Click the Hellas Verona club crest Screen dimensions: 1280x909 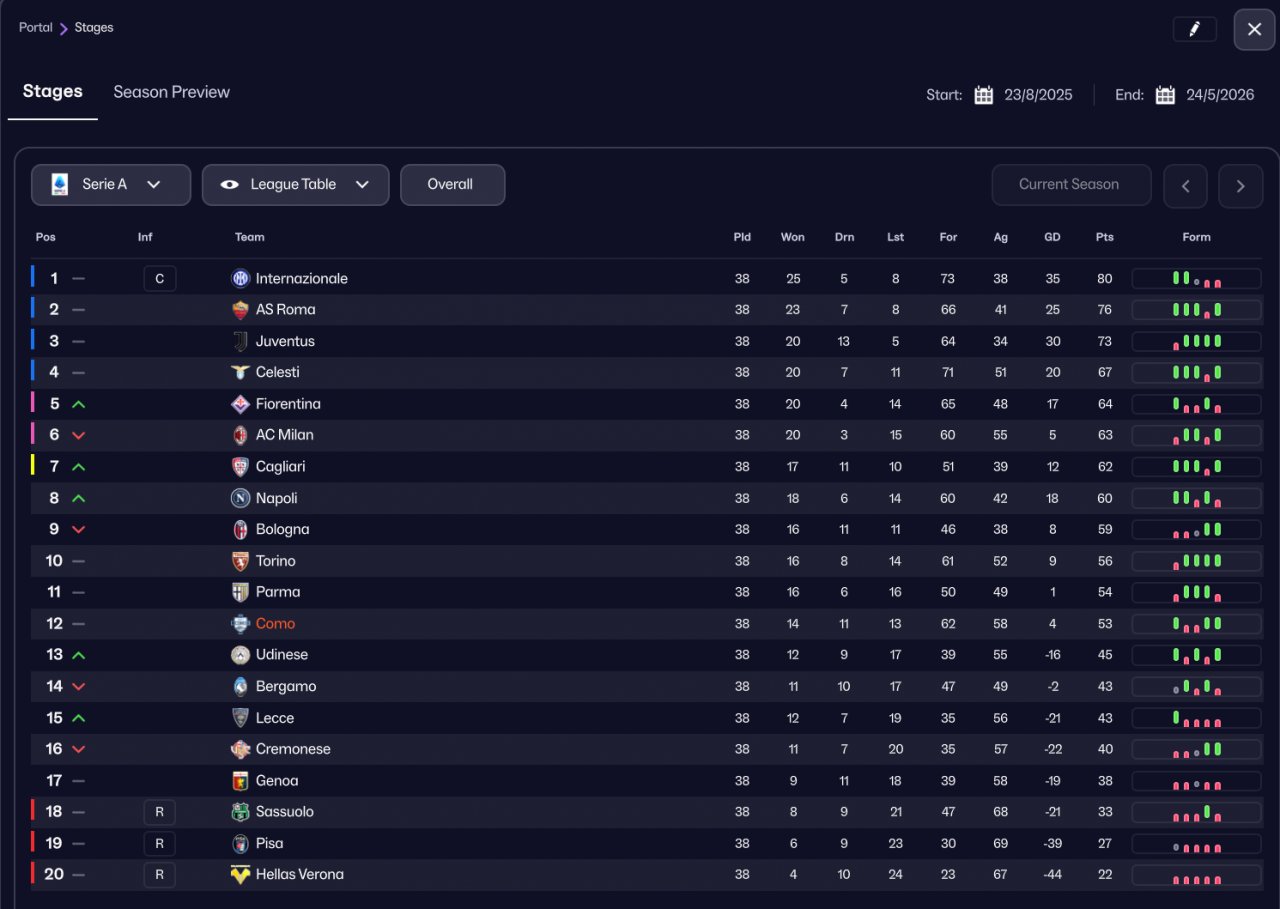pos(240,875)
